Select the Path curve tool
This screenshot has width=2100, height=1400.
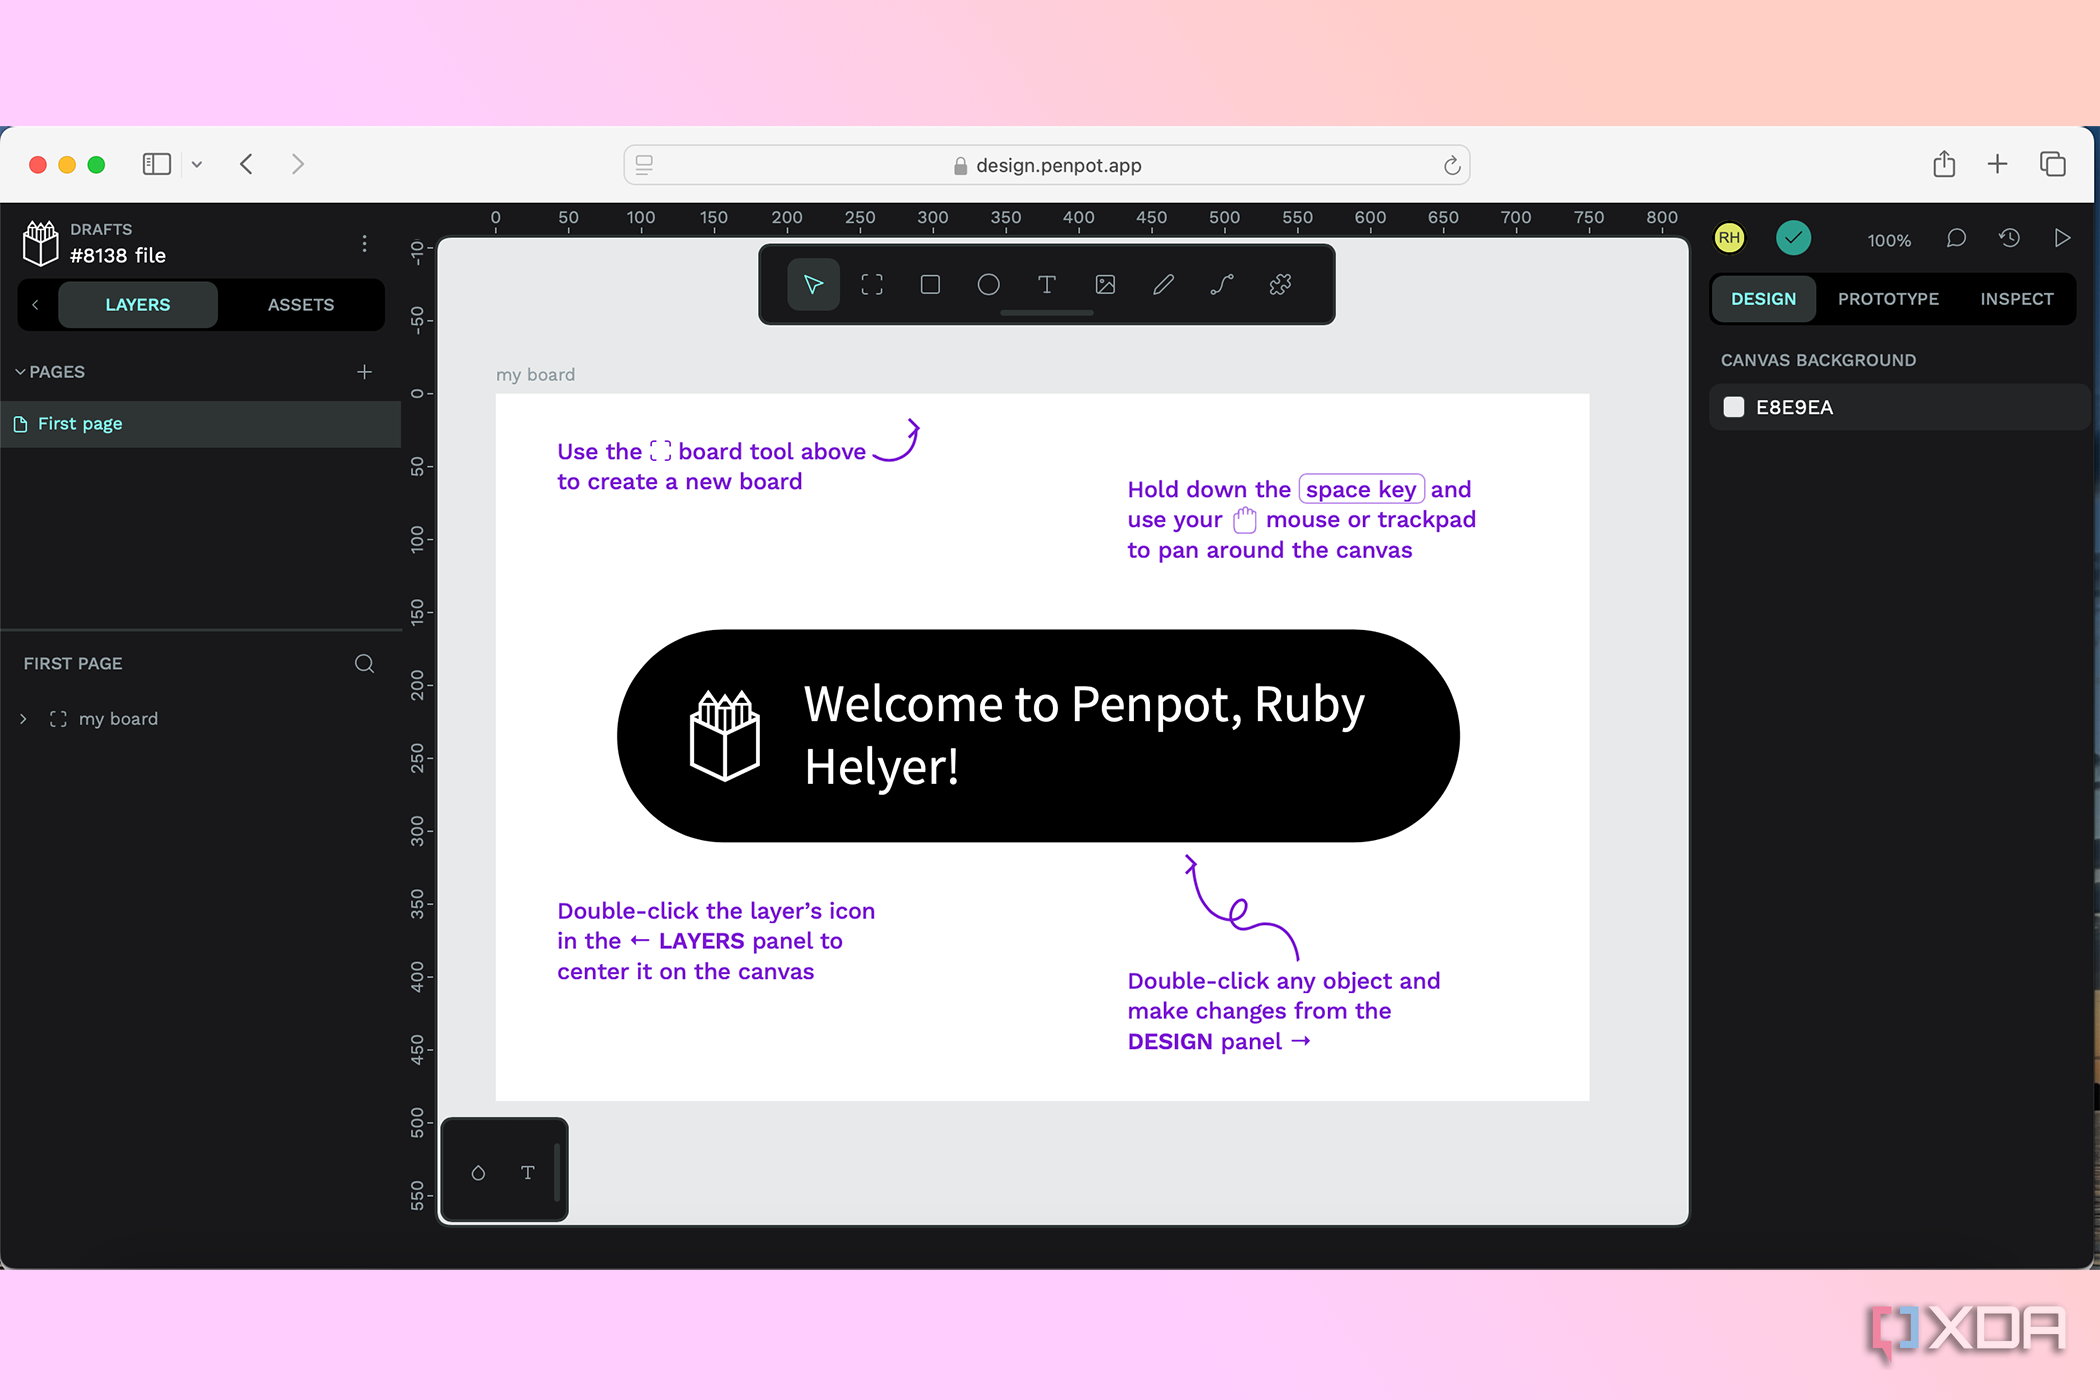[x=1222, y=285]
